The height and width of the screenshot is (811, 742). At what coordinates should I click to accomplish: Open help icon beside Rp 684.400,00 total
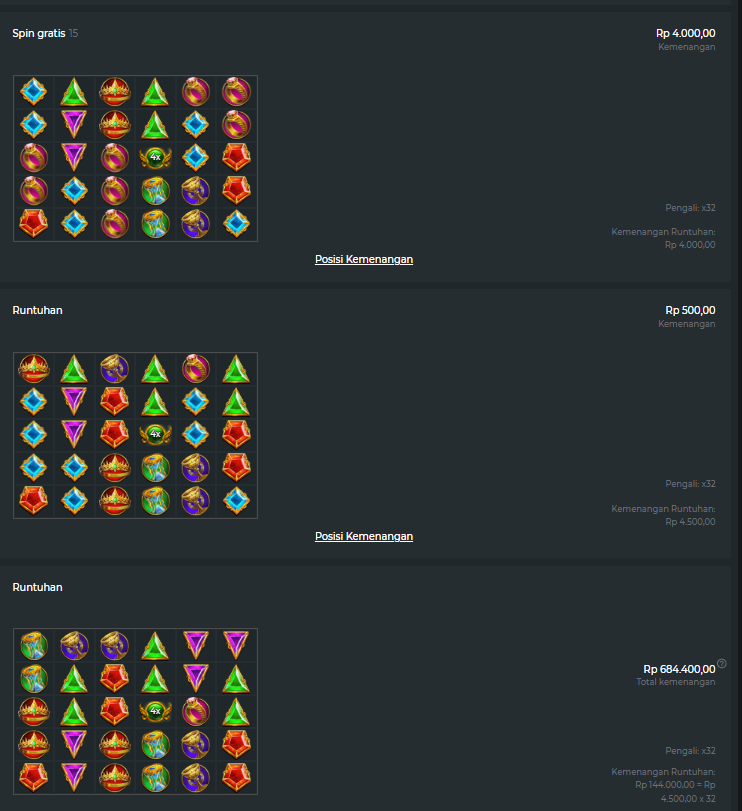tap(722, 664)
